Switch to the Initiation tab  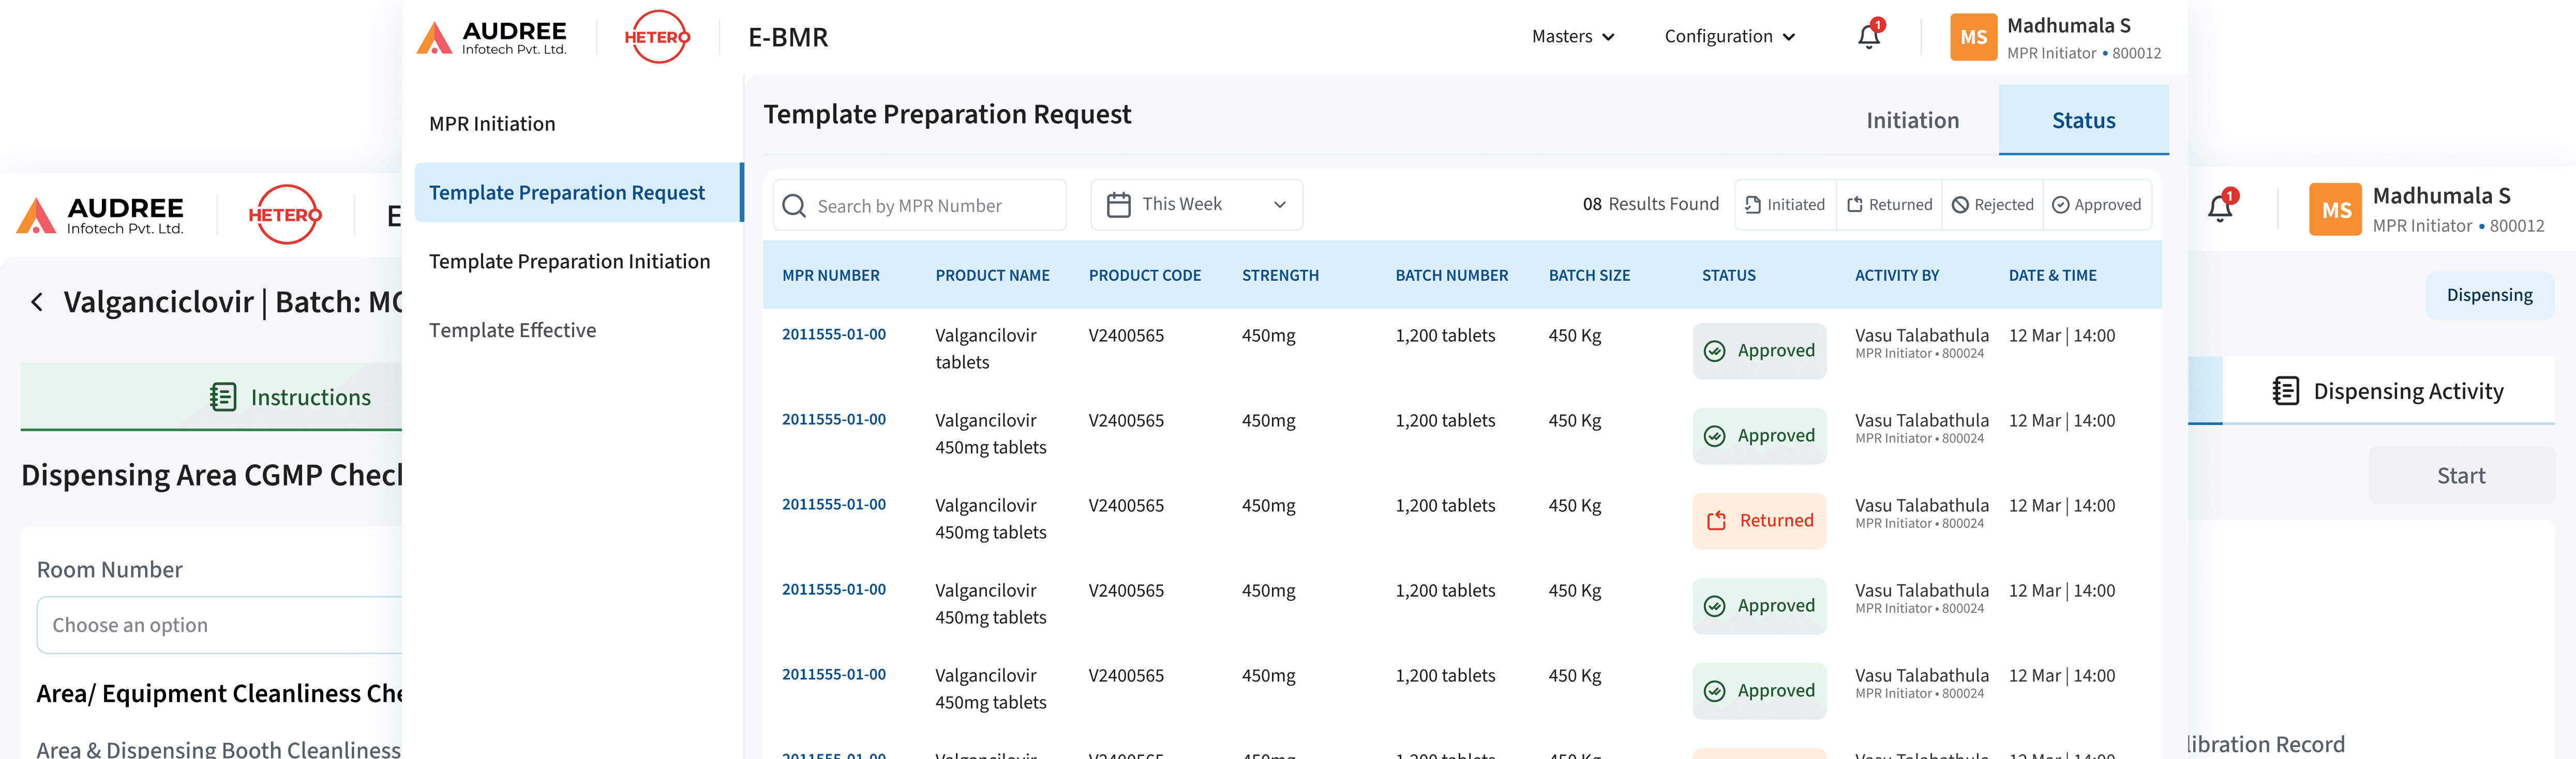coord(1912,121)
